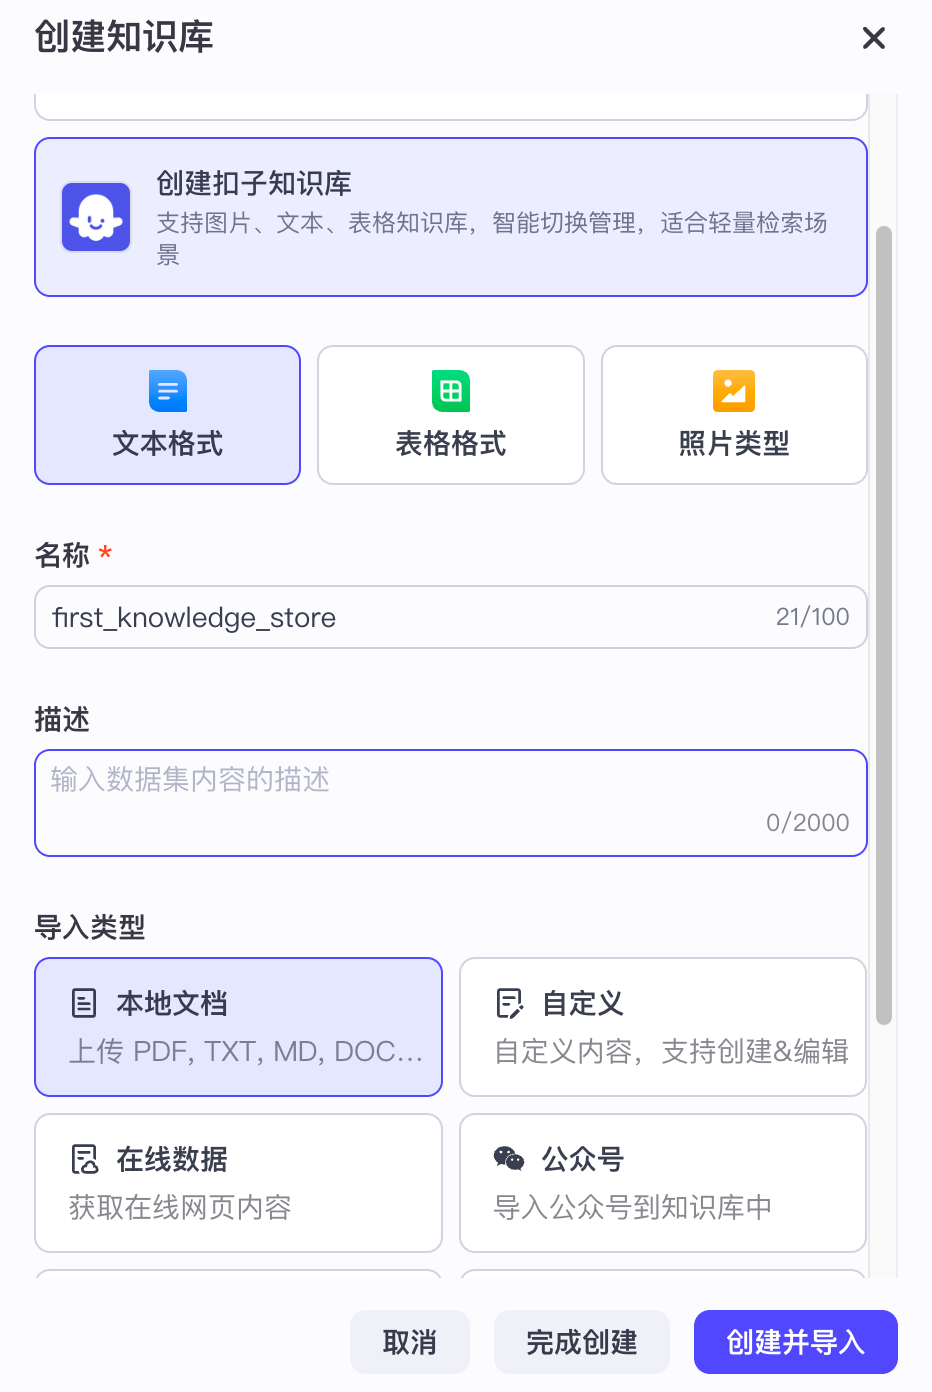Click the custom content edit icon

pos(510,1003)
